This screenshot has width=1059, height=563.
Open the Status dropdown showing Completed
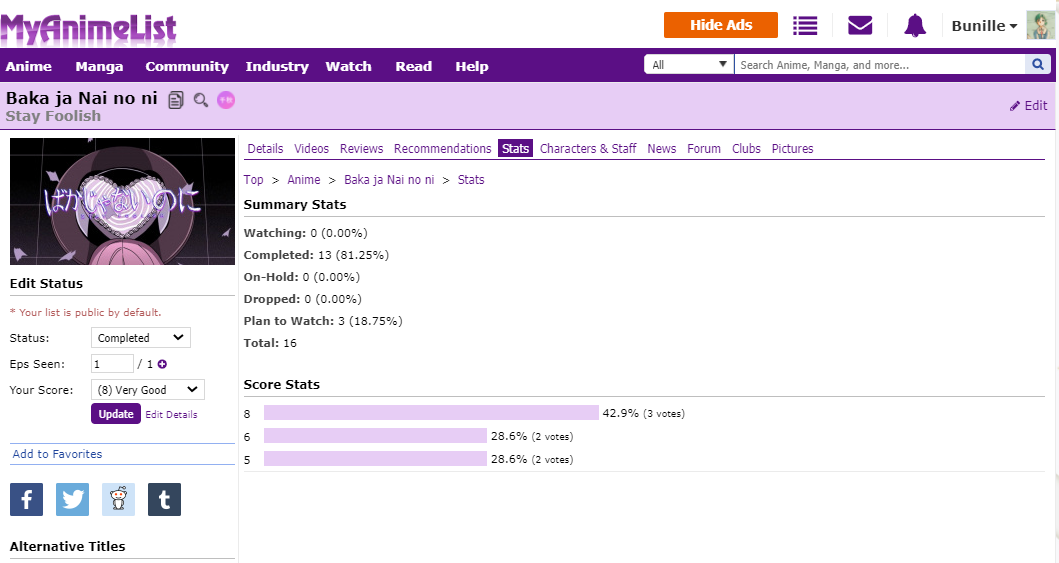pos(140,338)
